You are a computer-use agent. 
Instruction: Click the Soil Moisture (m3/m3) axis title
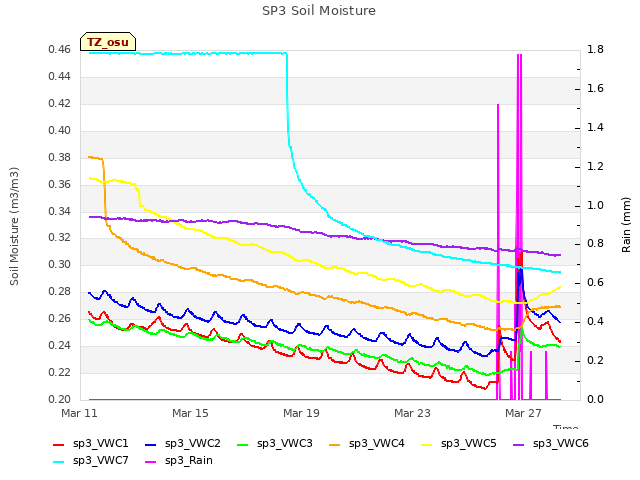14,226
